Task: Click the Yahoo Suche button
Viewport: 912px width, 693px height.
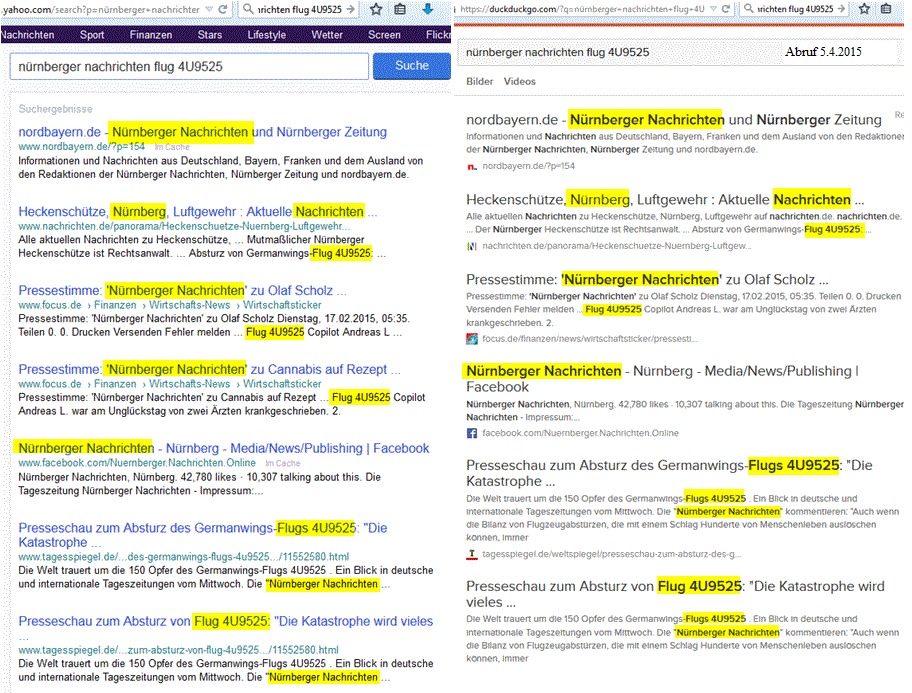Action: click(412, 66)
